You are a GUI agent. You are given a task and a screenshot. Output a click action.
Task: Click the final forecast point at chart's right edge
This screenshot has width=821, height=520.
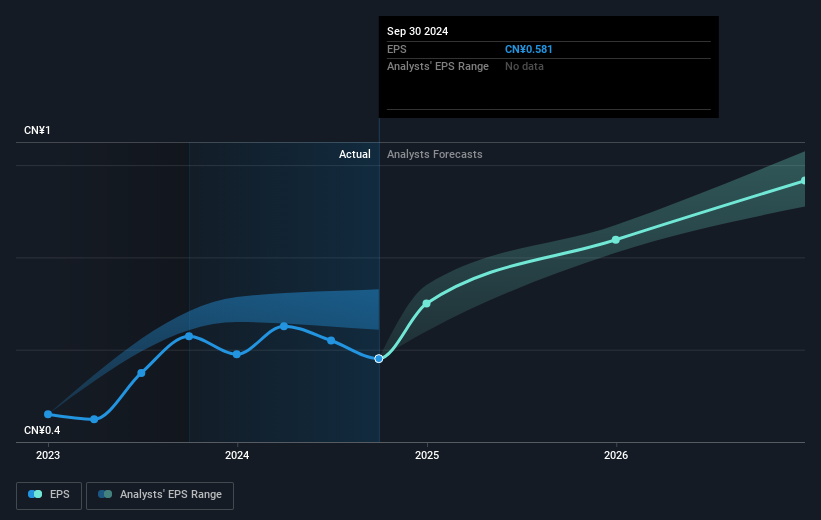tap(804, 181)
